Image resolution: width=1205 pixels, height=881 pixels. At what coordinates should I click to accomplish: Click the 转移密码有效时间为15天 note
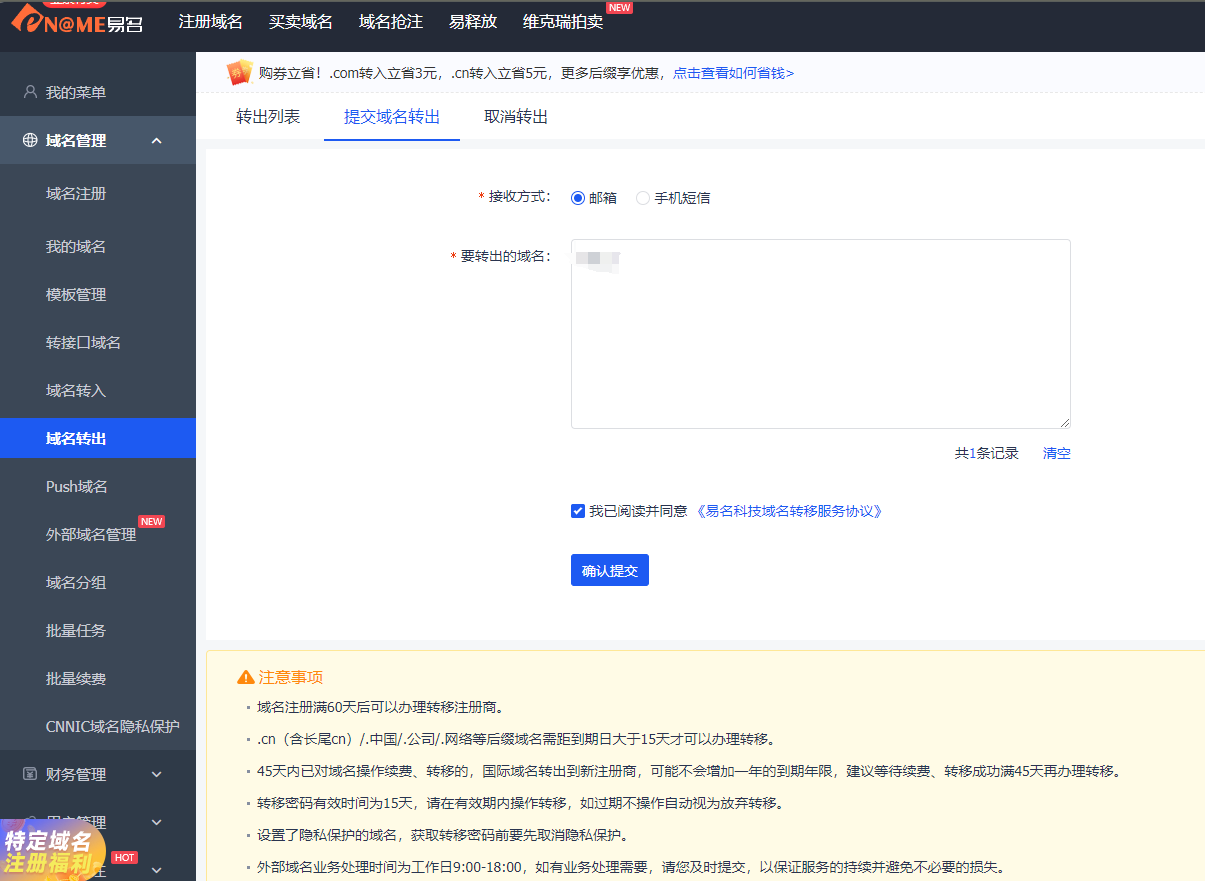520,803
